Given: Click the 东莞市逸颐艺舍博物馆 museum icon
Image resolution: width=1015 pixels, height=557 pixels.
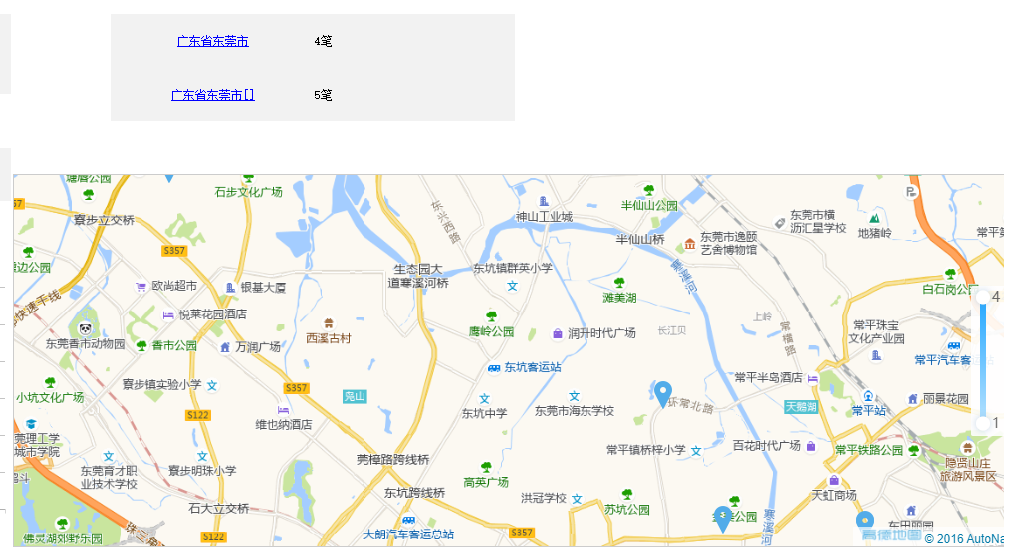Looking at the screenshot, I should point(690,245).
